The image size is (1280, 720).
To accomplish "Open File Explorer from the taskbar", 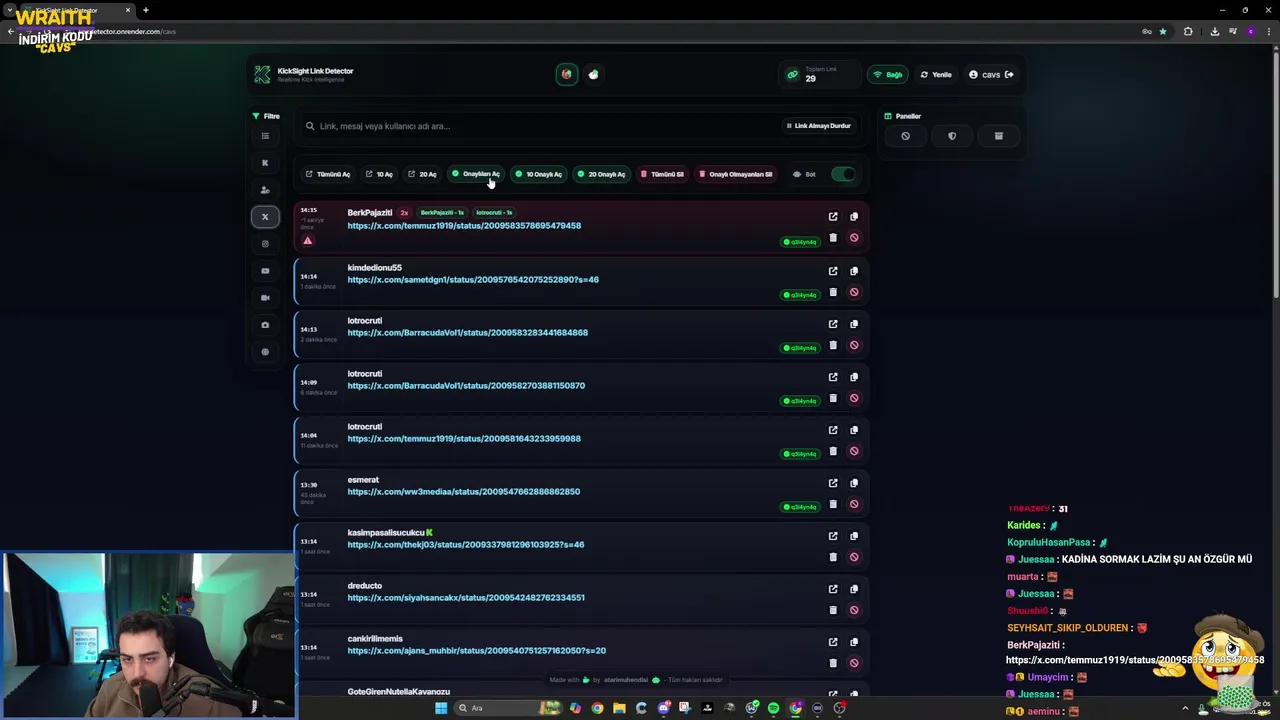I will click(619, 708).
